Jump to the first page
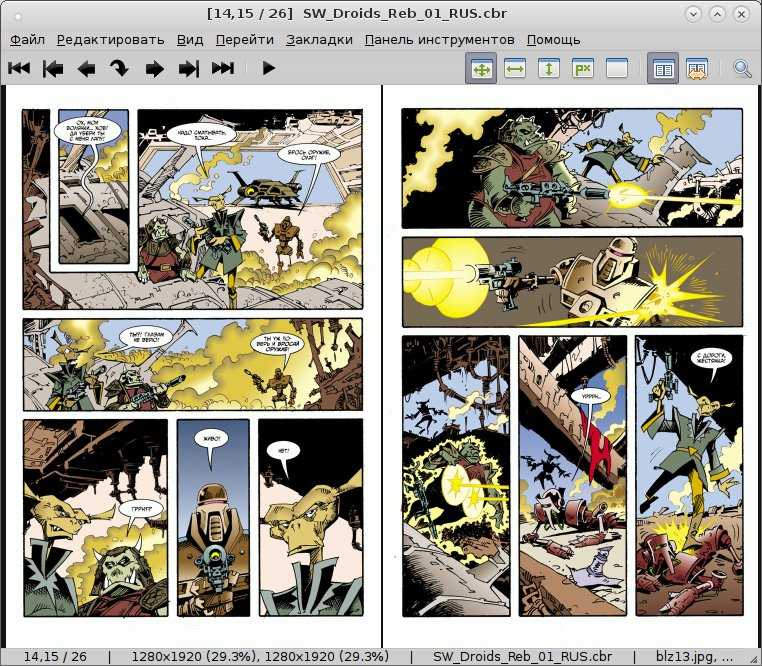The width and height of the screenshot is (762, 666). pyautogui.click(x=19, y=68)
